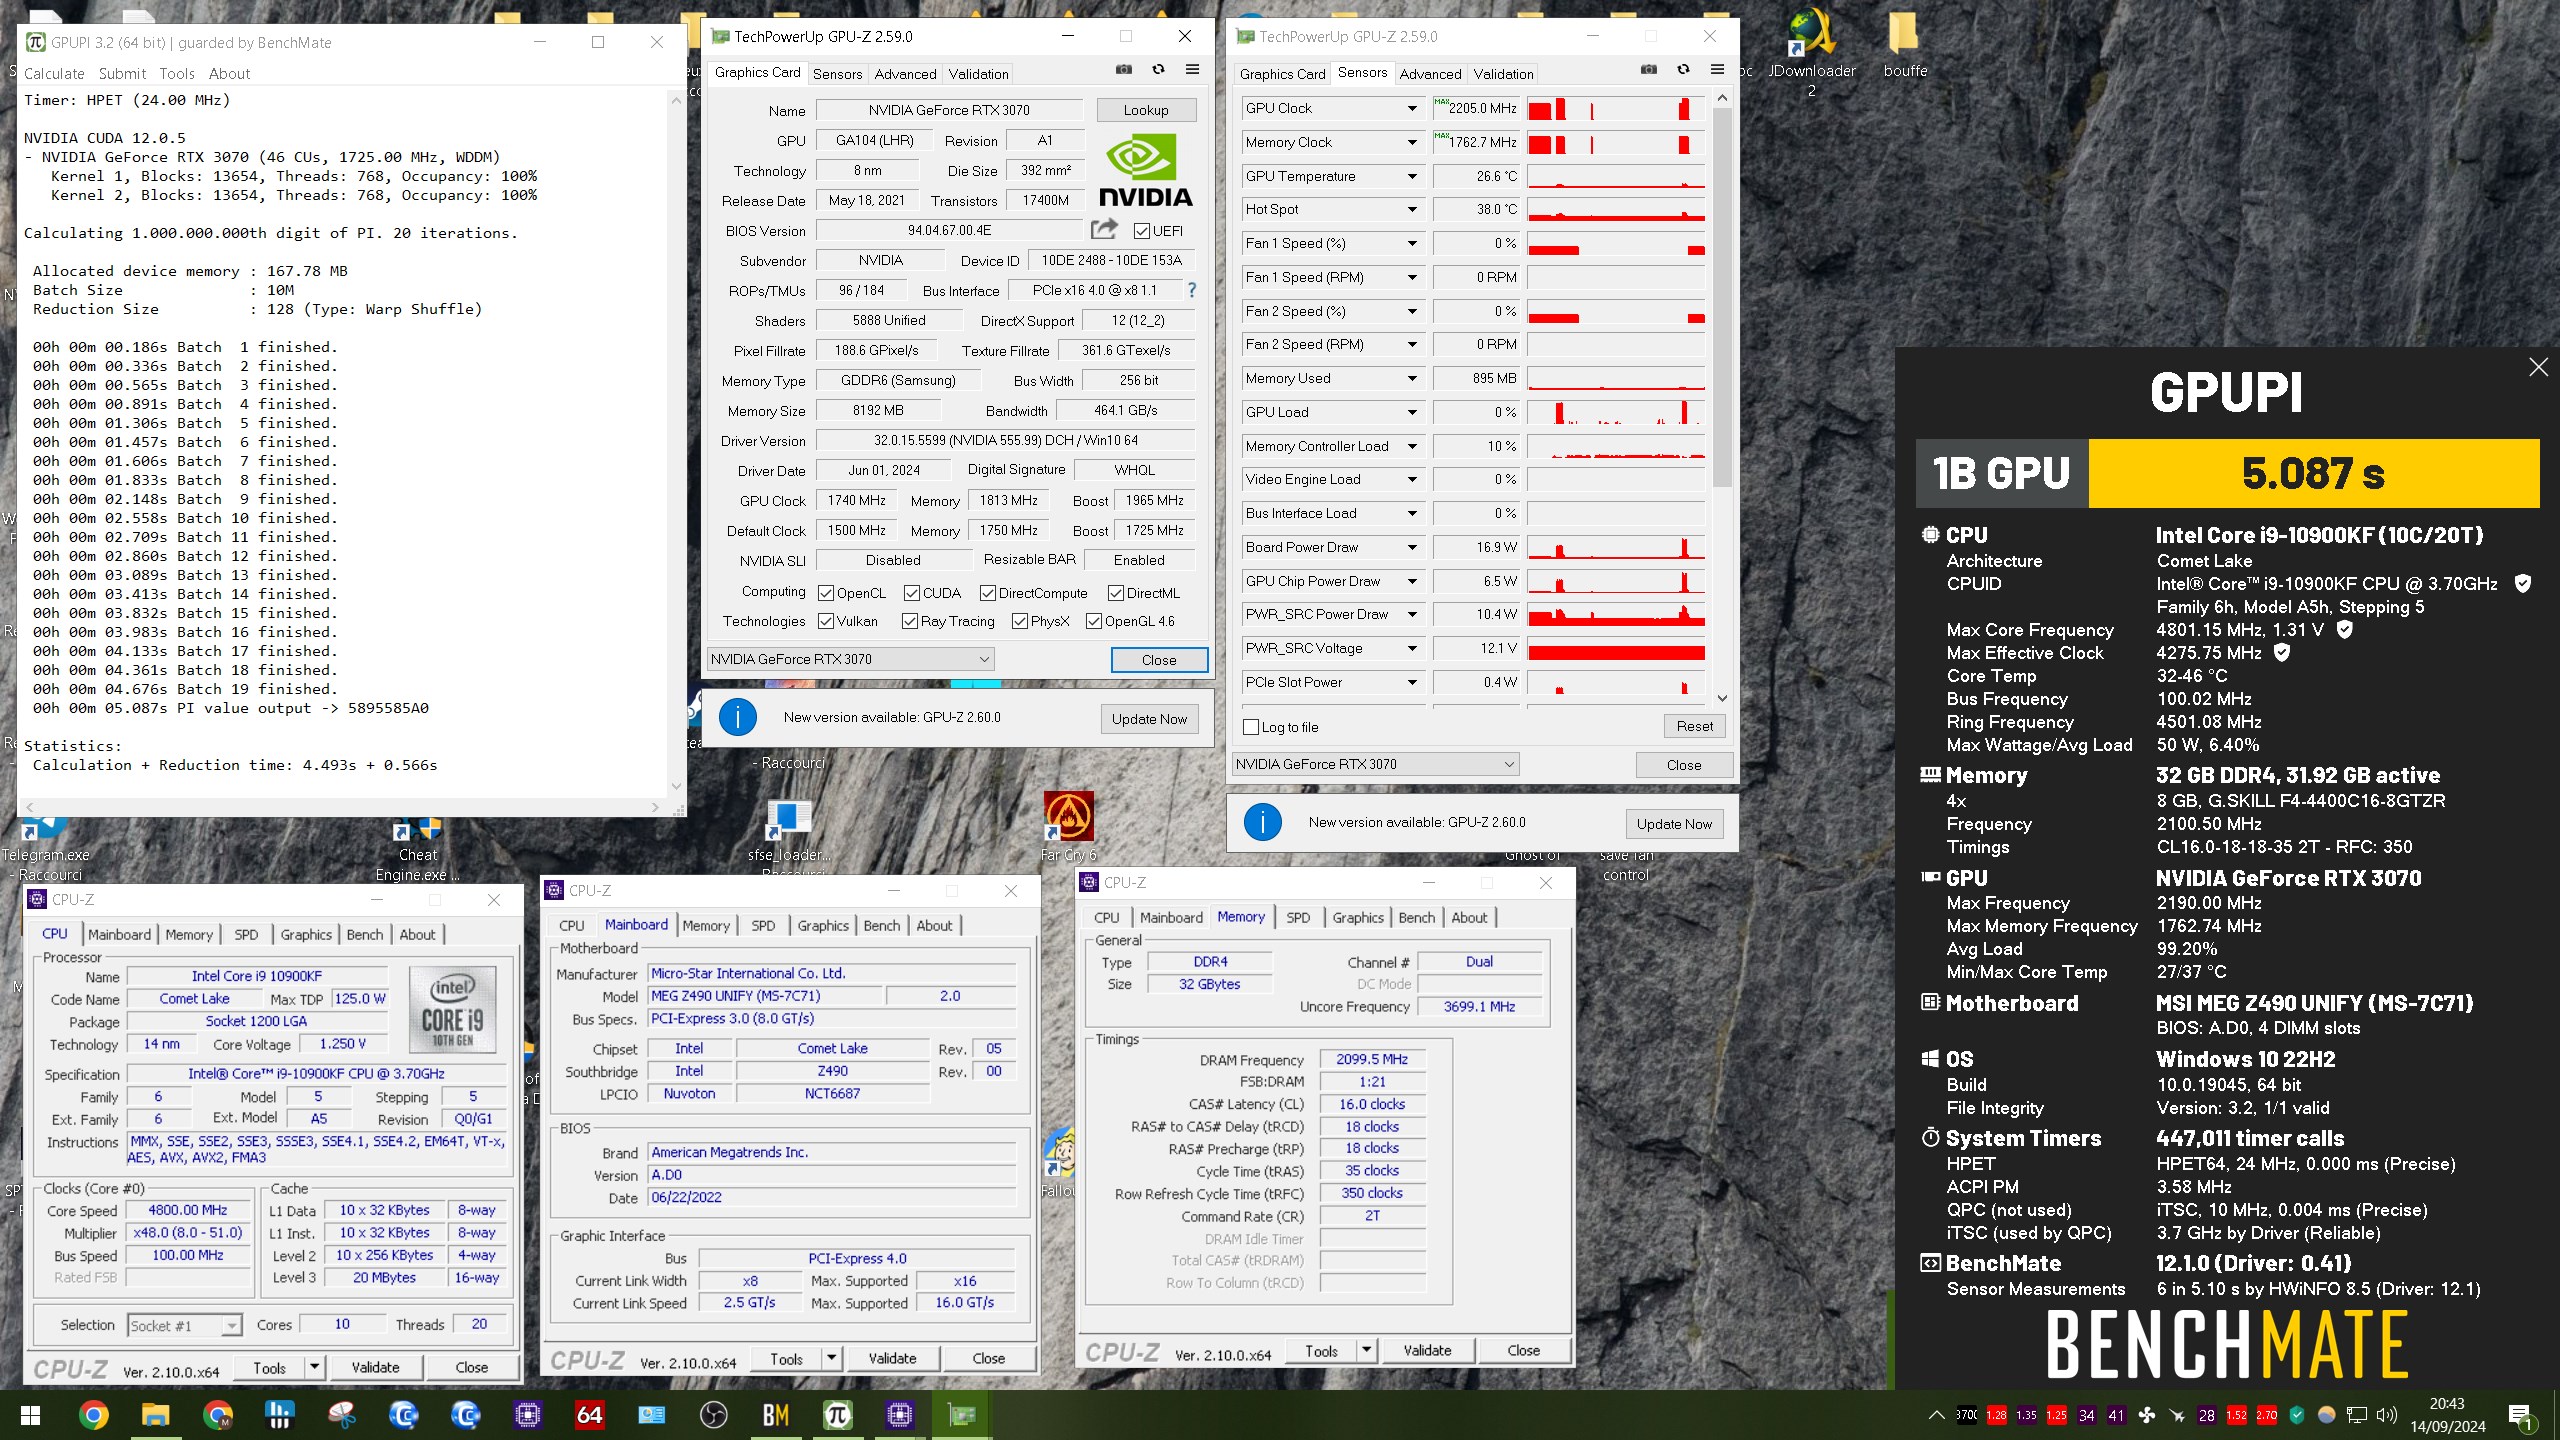2560x1440 pixels.
Task: Open Far Cry 6 desktop shortcut
Action: (x=1068, y=826)
